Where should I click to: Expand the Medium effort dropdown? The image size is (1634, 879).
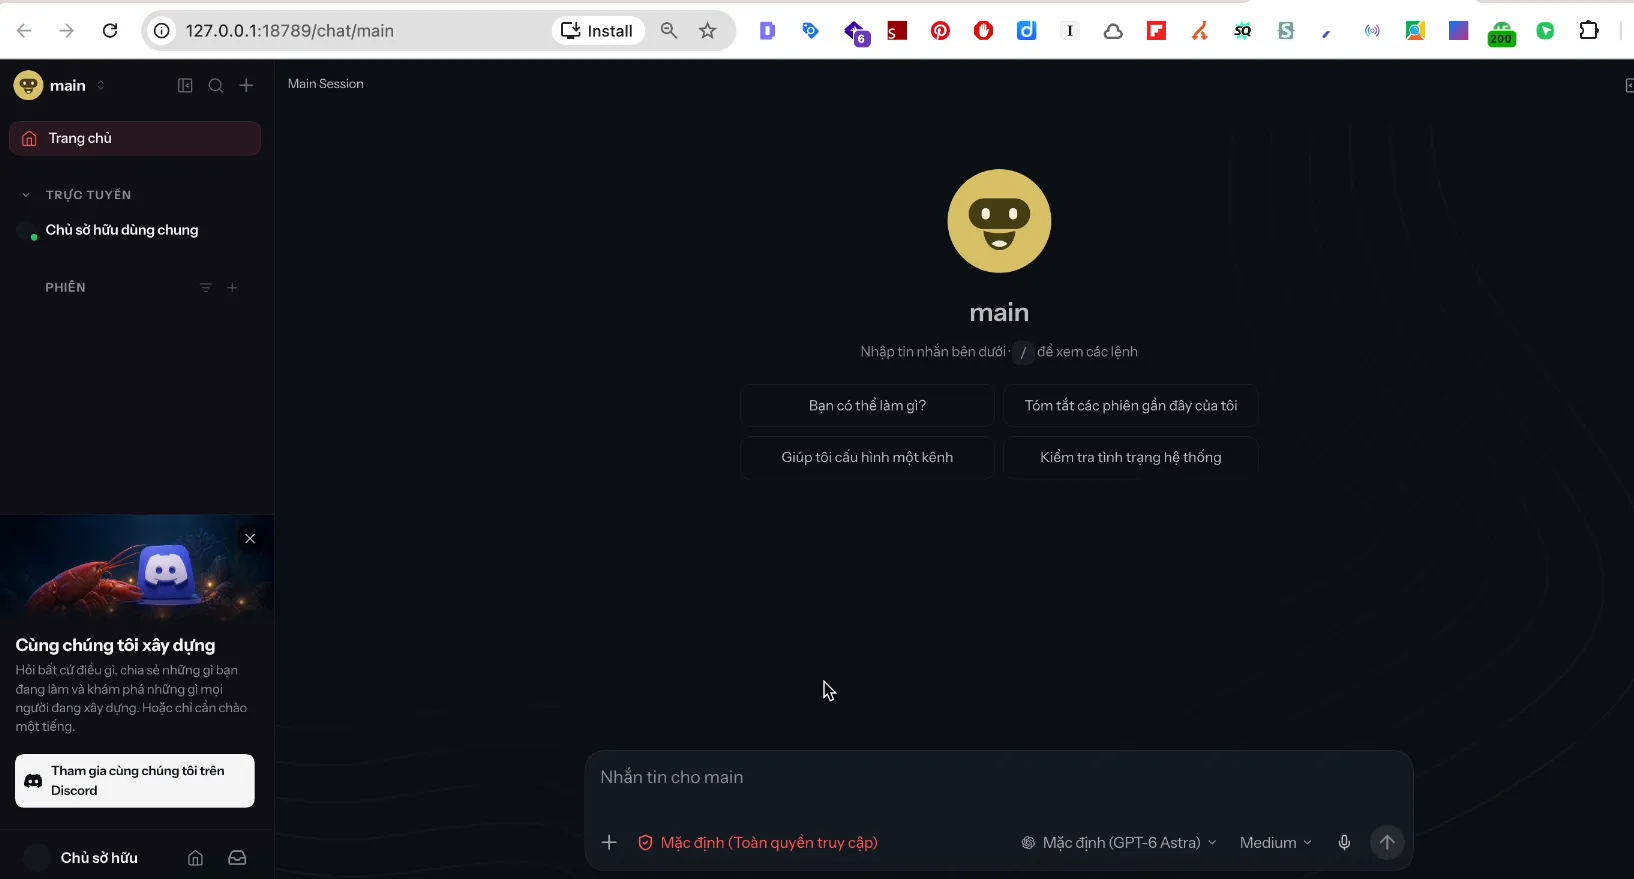1276,843
